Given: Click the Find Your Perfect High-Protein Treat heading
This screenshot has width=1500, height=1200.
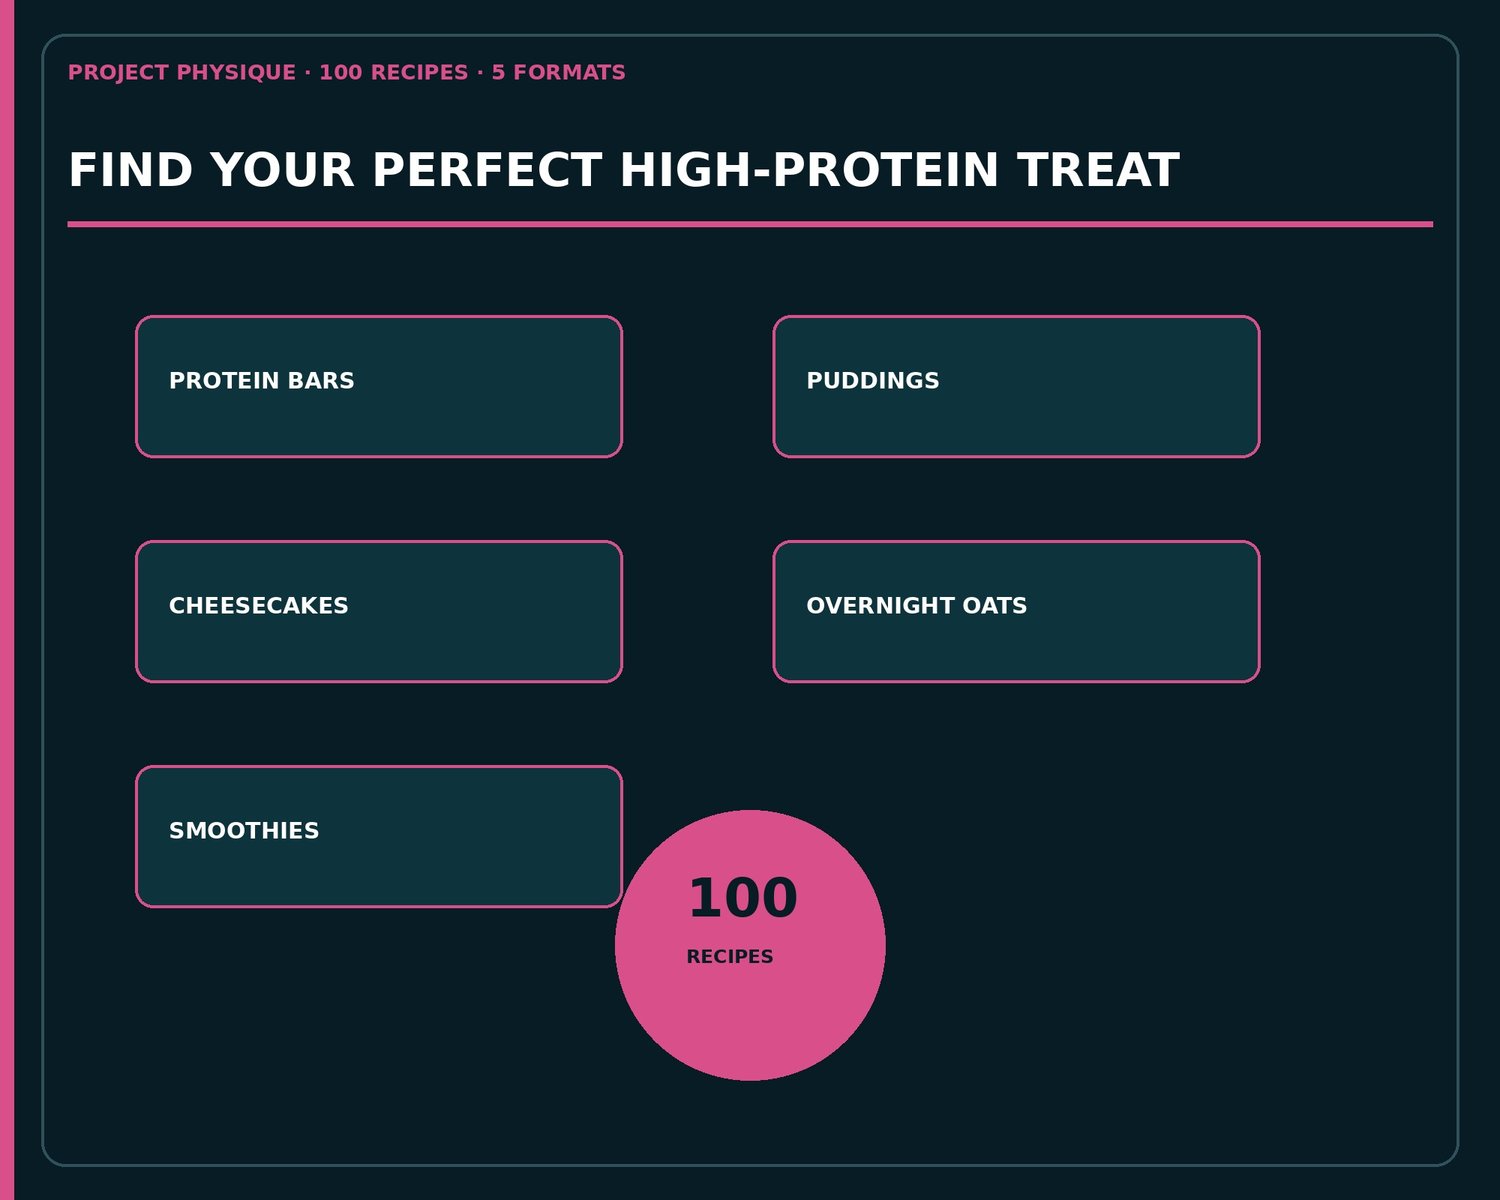Looking at the screenshot, I should click(624, 170).
